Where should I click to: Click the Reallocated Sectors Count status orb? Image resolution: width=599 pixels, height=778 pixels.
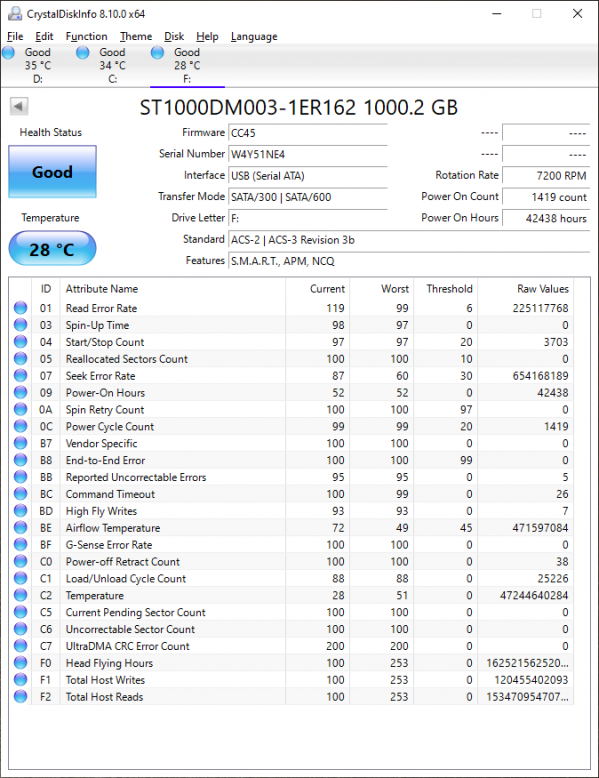20,359
